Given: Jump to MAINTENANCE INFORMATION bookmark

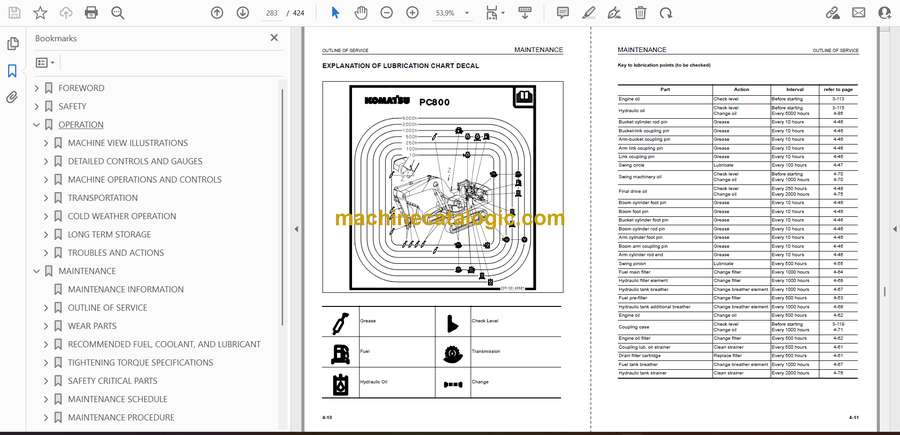Looking at the screenshot, I should pos(126,289).
